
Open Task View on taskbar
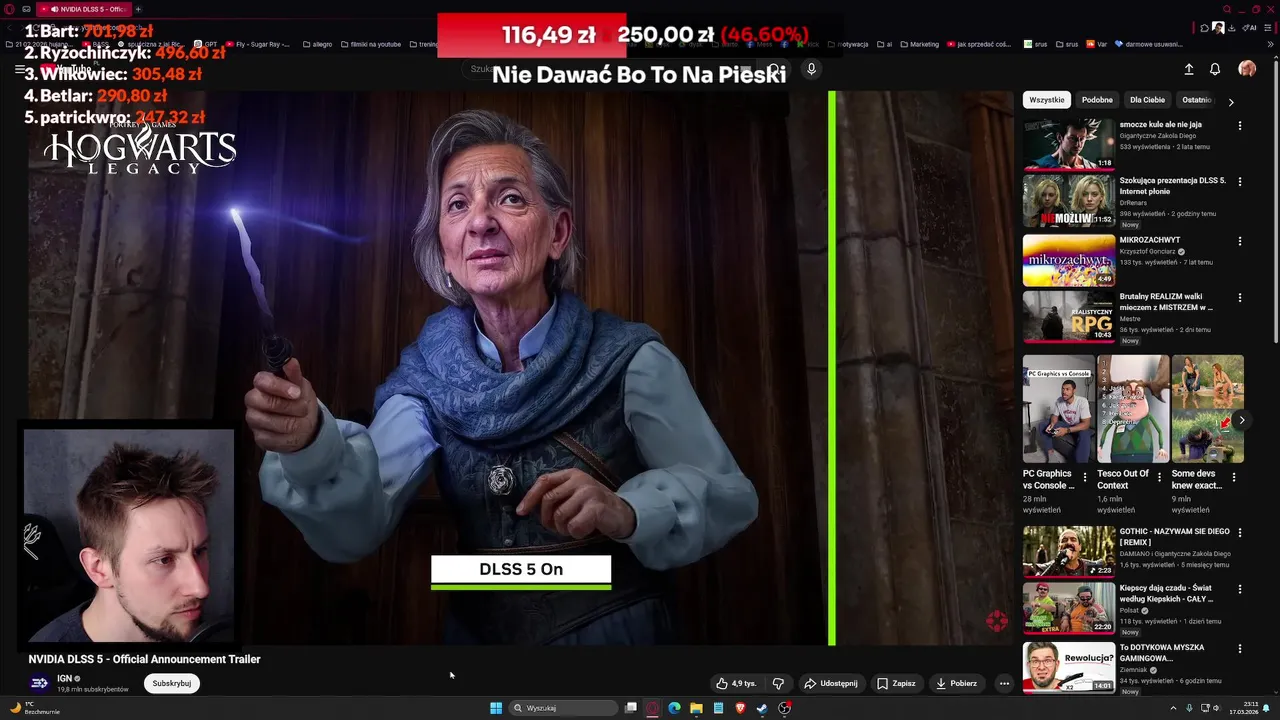(631, 708)
